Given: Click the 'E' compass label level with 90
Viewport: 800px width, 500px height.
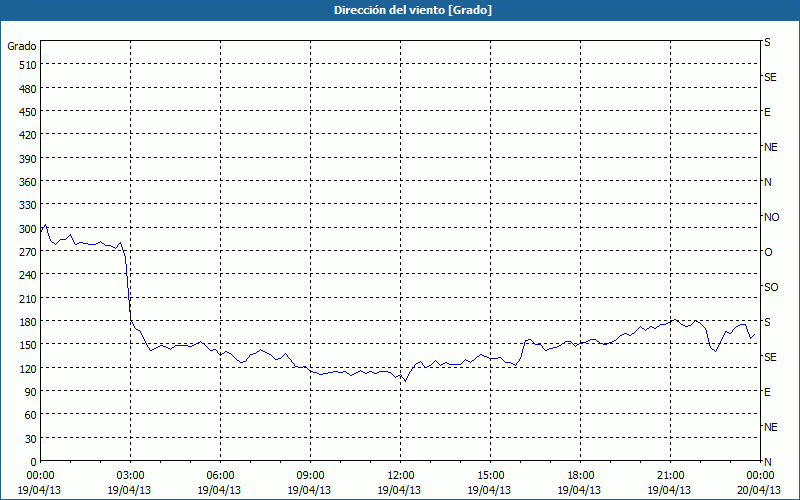Looking at the screenshot, I should tap(767, 392).
